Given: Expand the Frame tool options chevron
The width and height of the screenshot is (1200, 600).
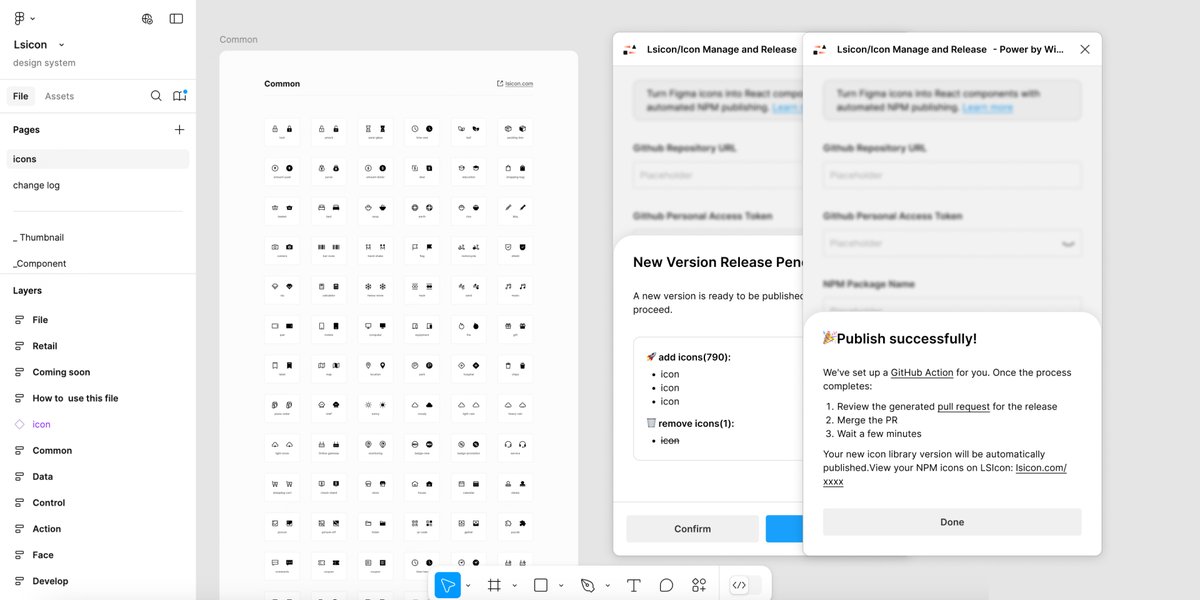Looking at the screenshot, I should (x=515, y=586).
